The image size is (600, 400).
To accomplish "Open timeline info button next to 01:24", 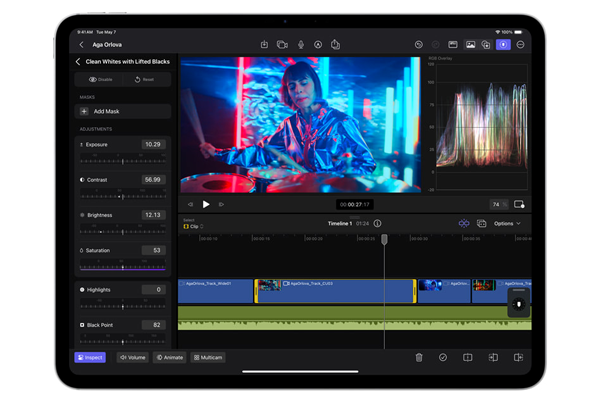I will [x=377, y=224].
